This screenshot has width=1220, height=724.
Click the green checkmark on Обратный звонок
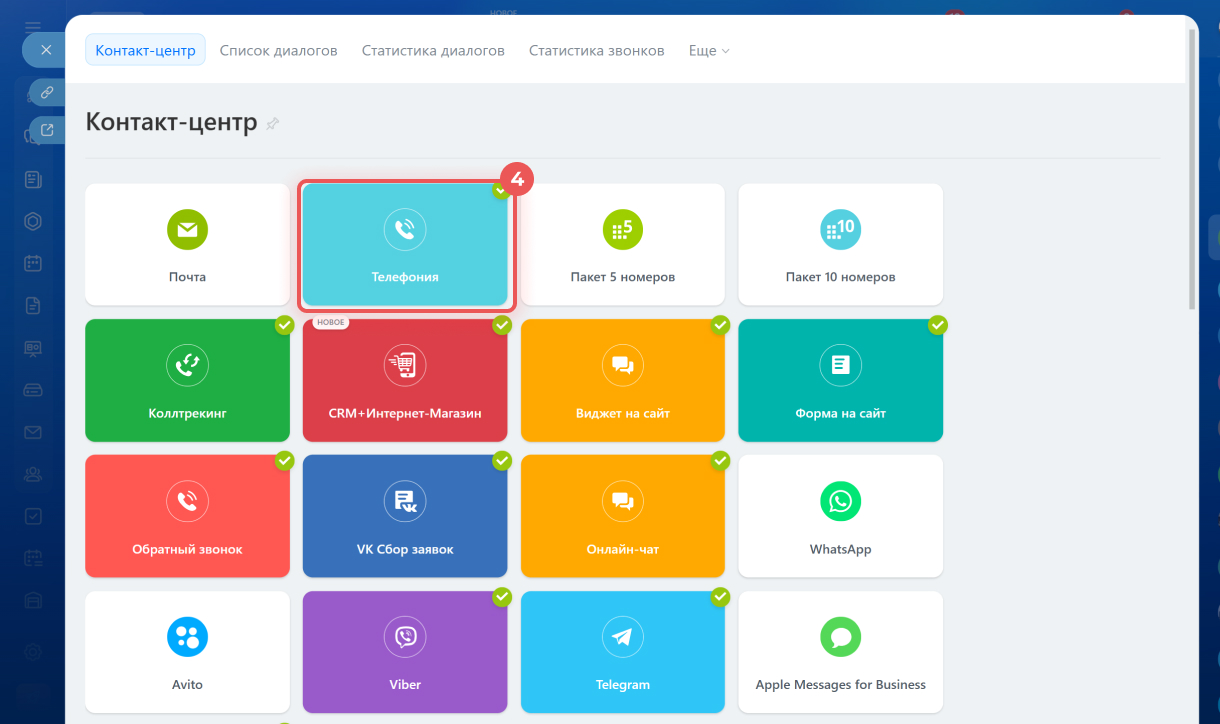pyautogui.click(x=284, y=461)
